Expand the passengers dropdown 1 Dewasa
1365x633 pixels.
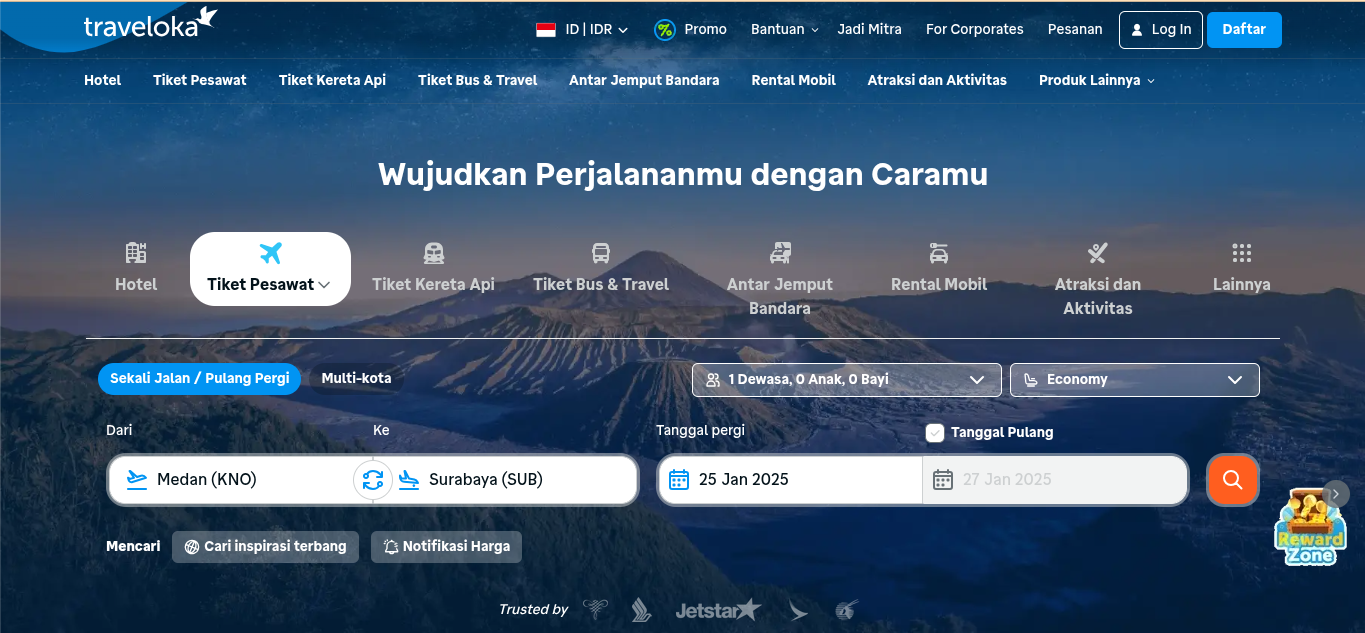846,380
